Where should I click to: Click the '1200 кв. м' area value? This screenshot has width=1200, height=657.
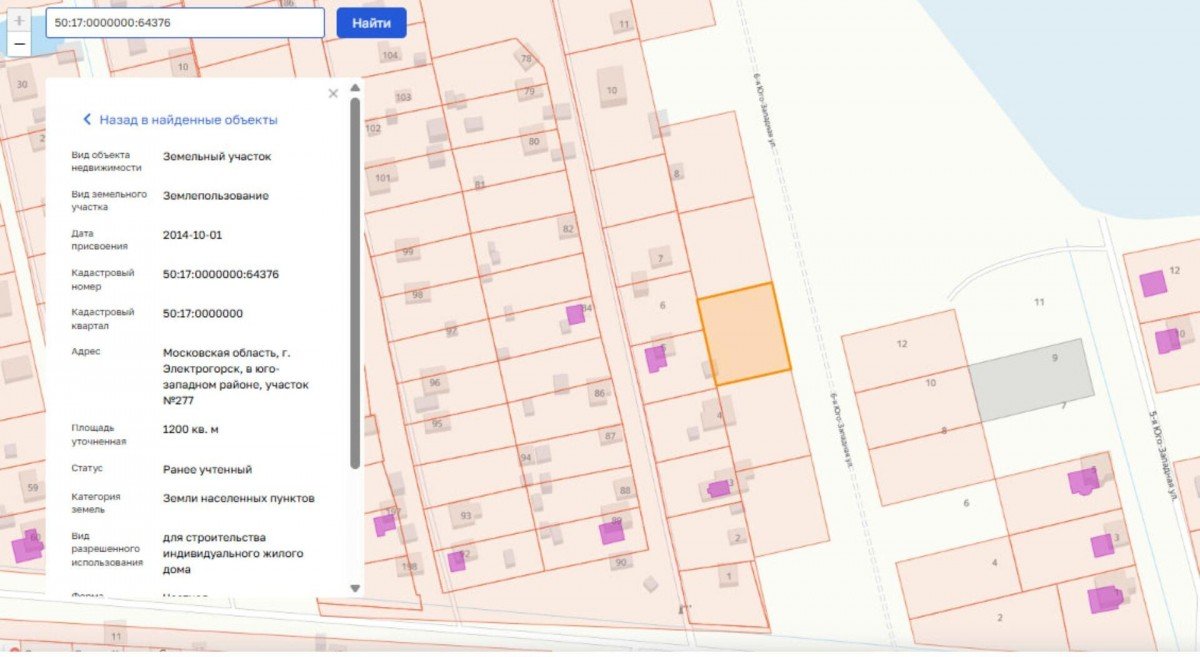coord(190,429)
